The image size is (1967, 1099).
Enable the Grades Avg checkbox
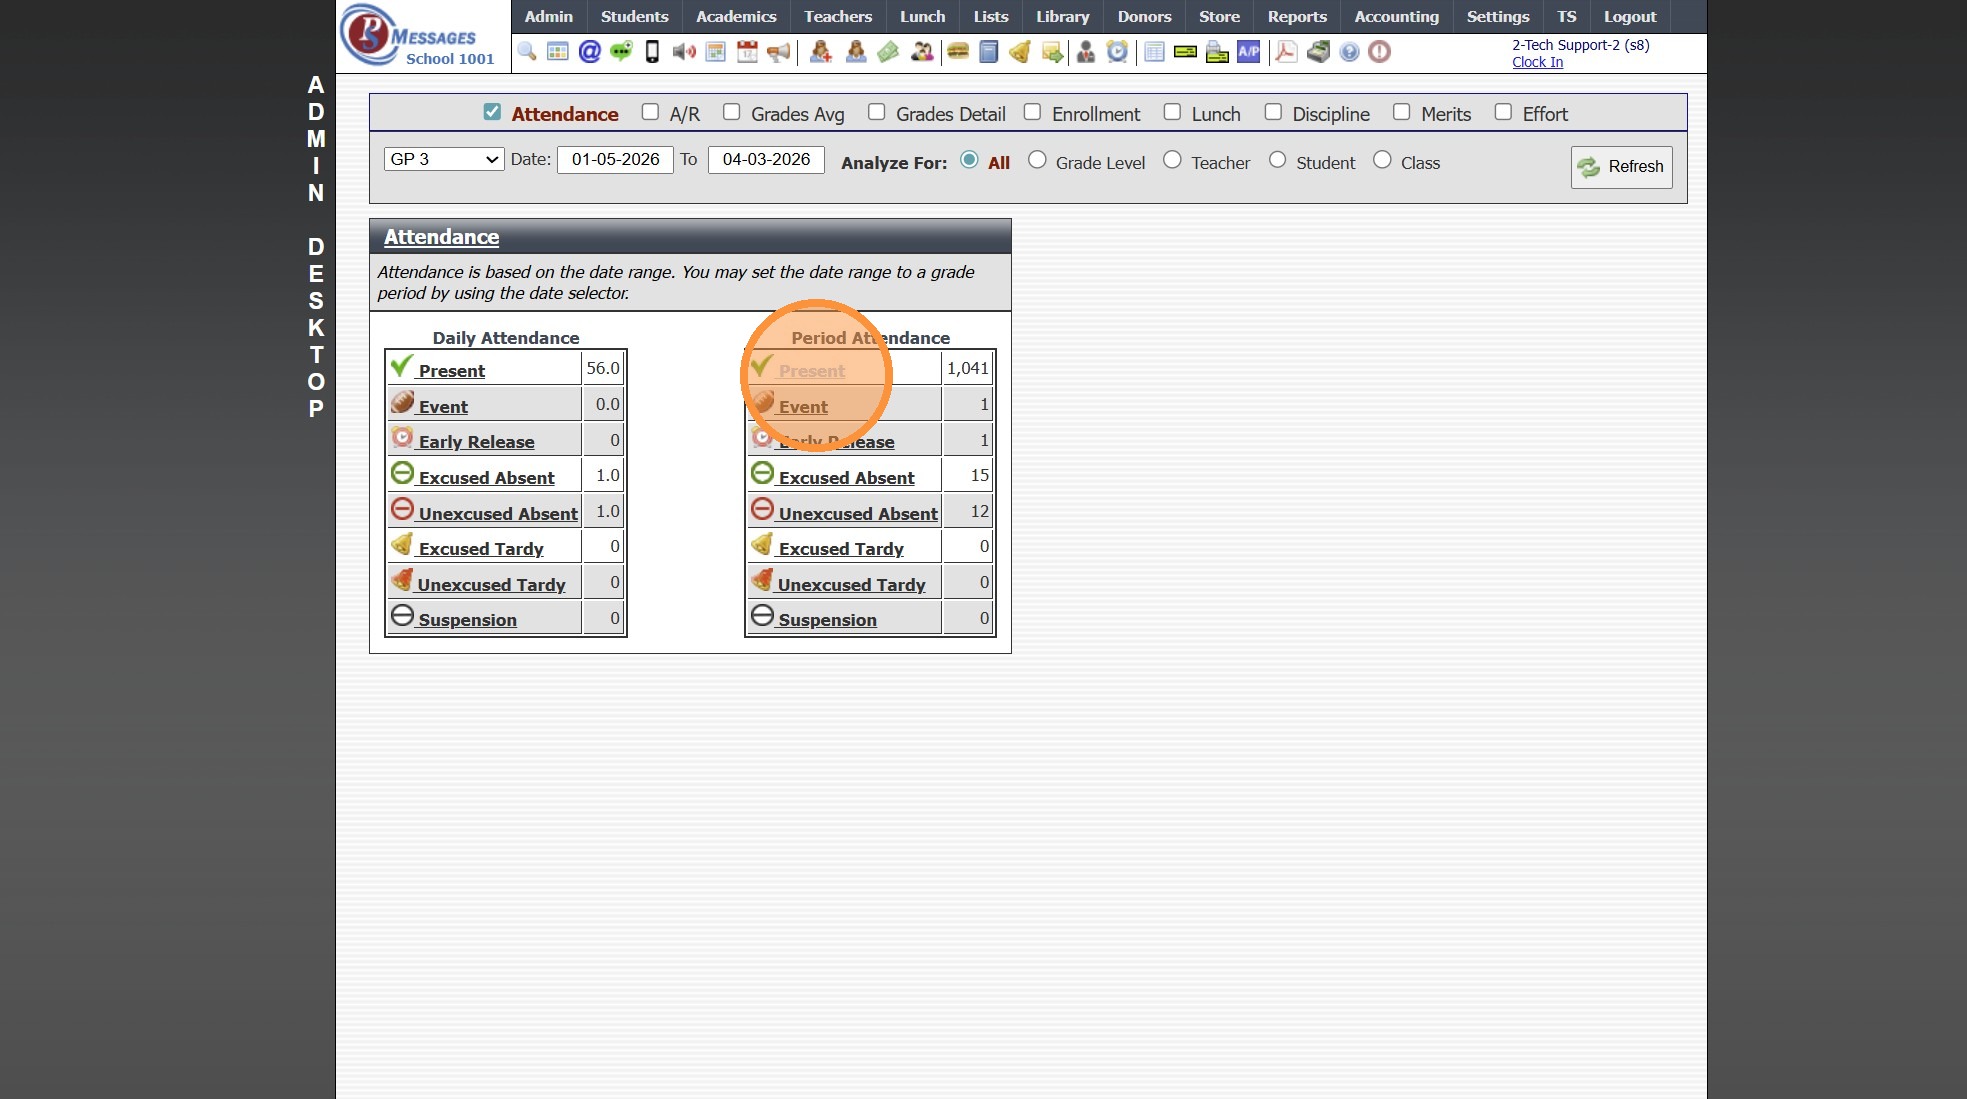pos(732,112)
